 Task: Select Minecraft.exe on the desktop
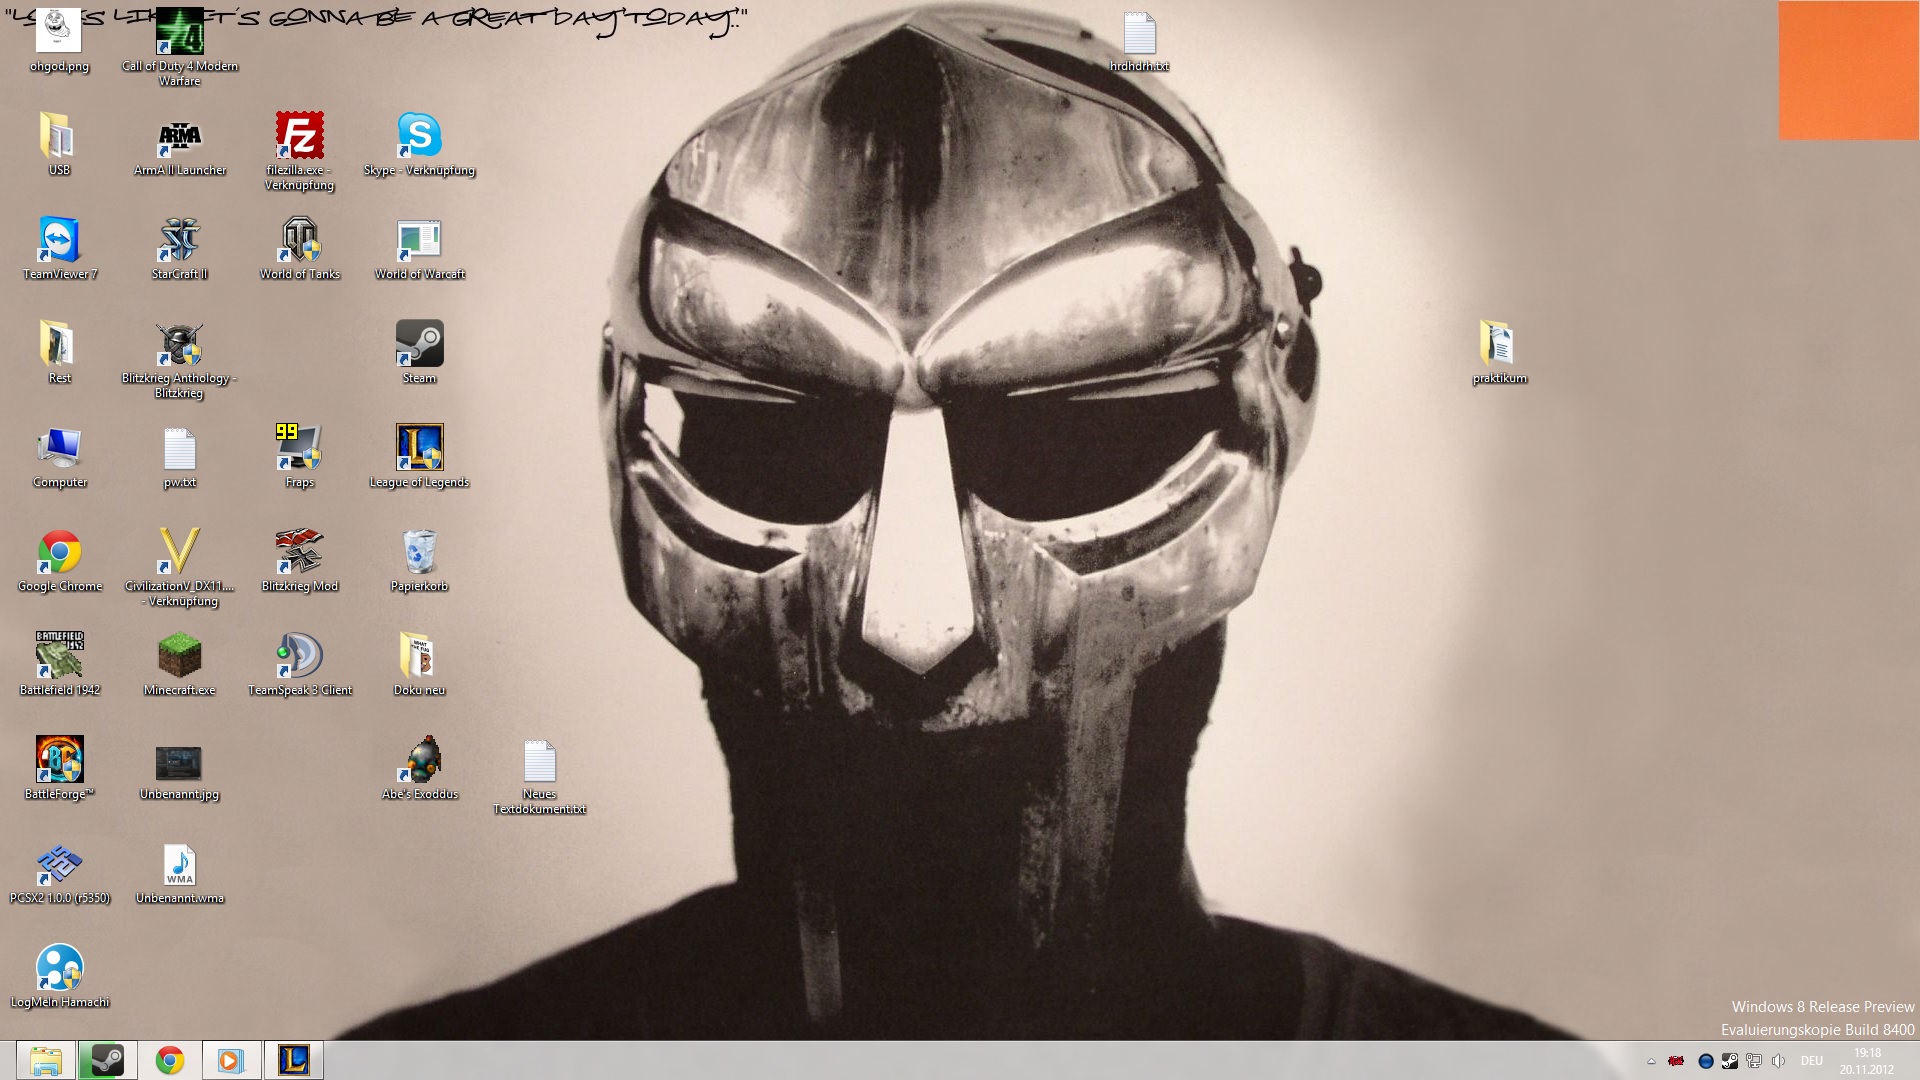pyautogui.click(x=179, y=657)
